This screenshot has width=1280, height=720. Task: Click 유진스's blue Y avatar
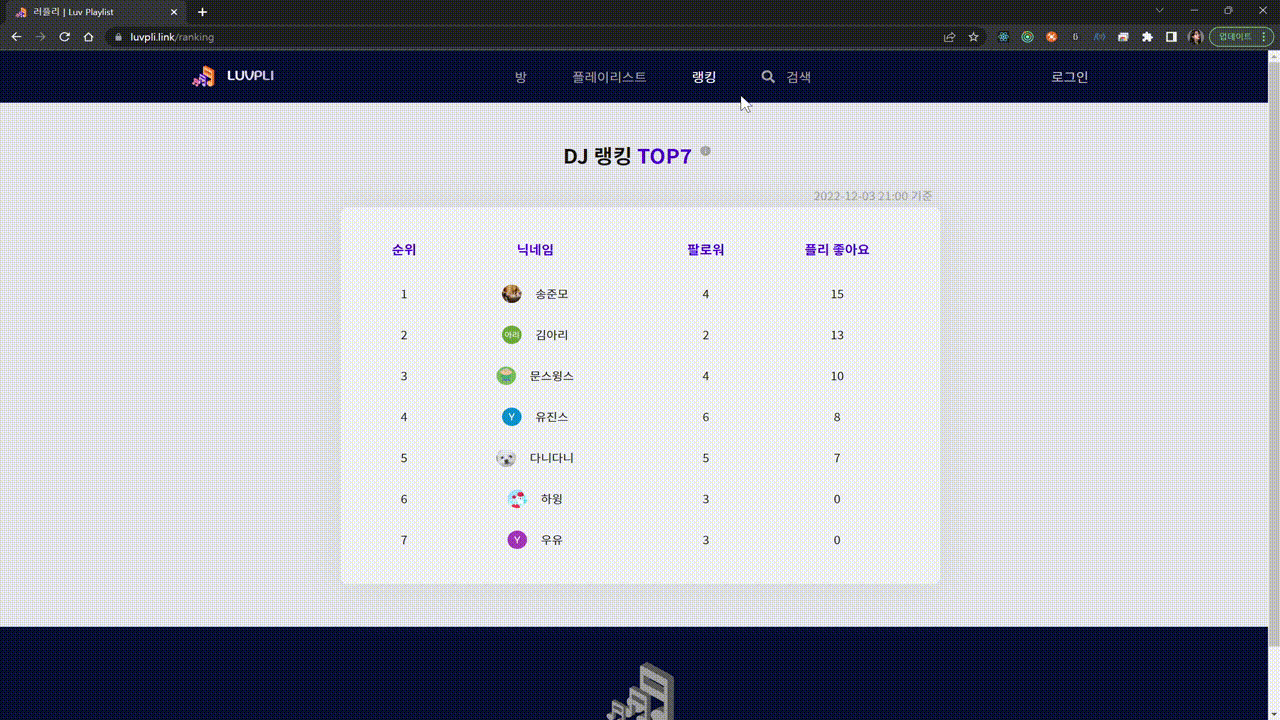click(511, 417)
